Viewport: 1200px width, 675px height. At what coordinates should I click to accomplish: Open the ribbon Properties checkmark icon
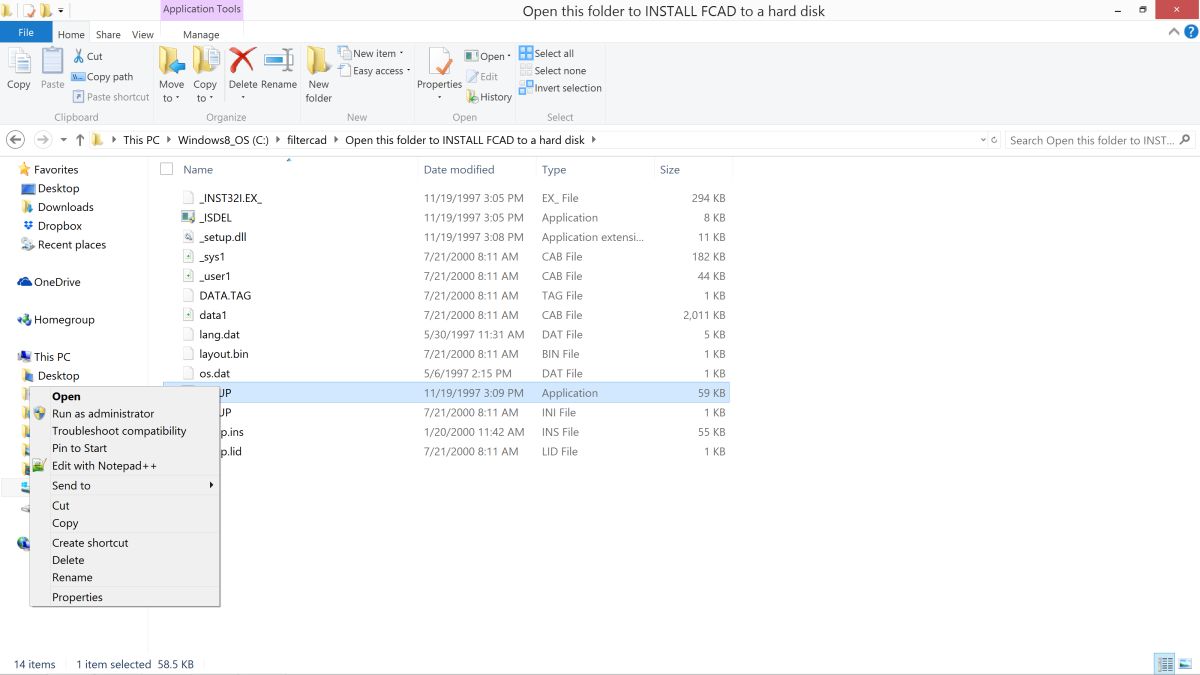pos(439,61)
